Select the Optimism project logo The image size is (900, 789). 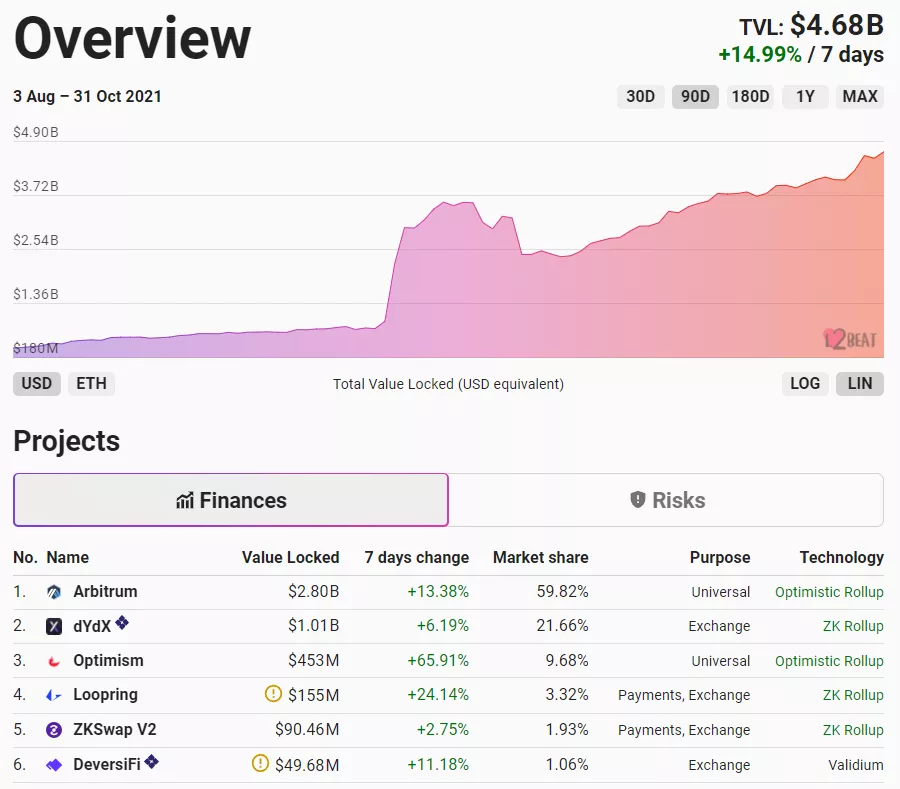(x=53, y=660)
